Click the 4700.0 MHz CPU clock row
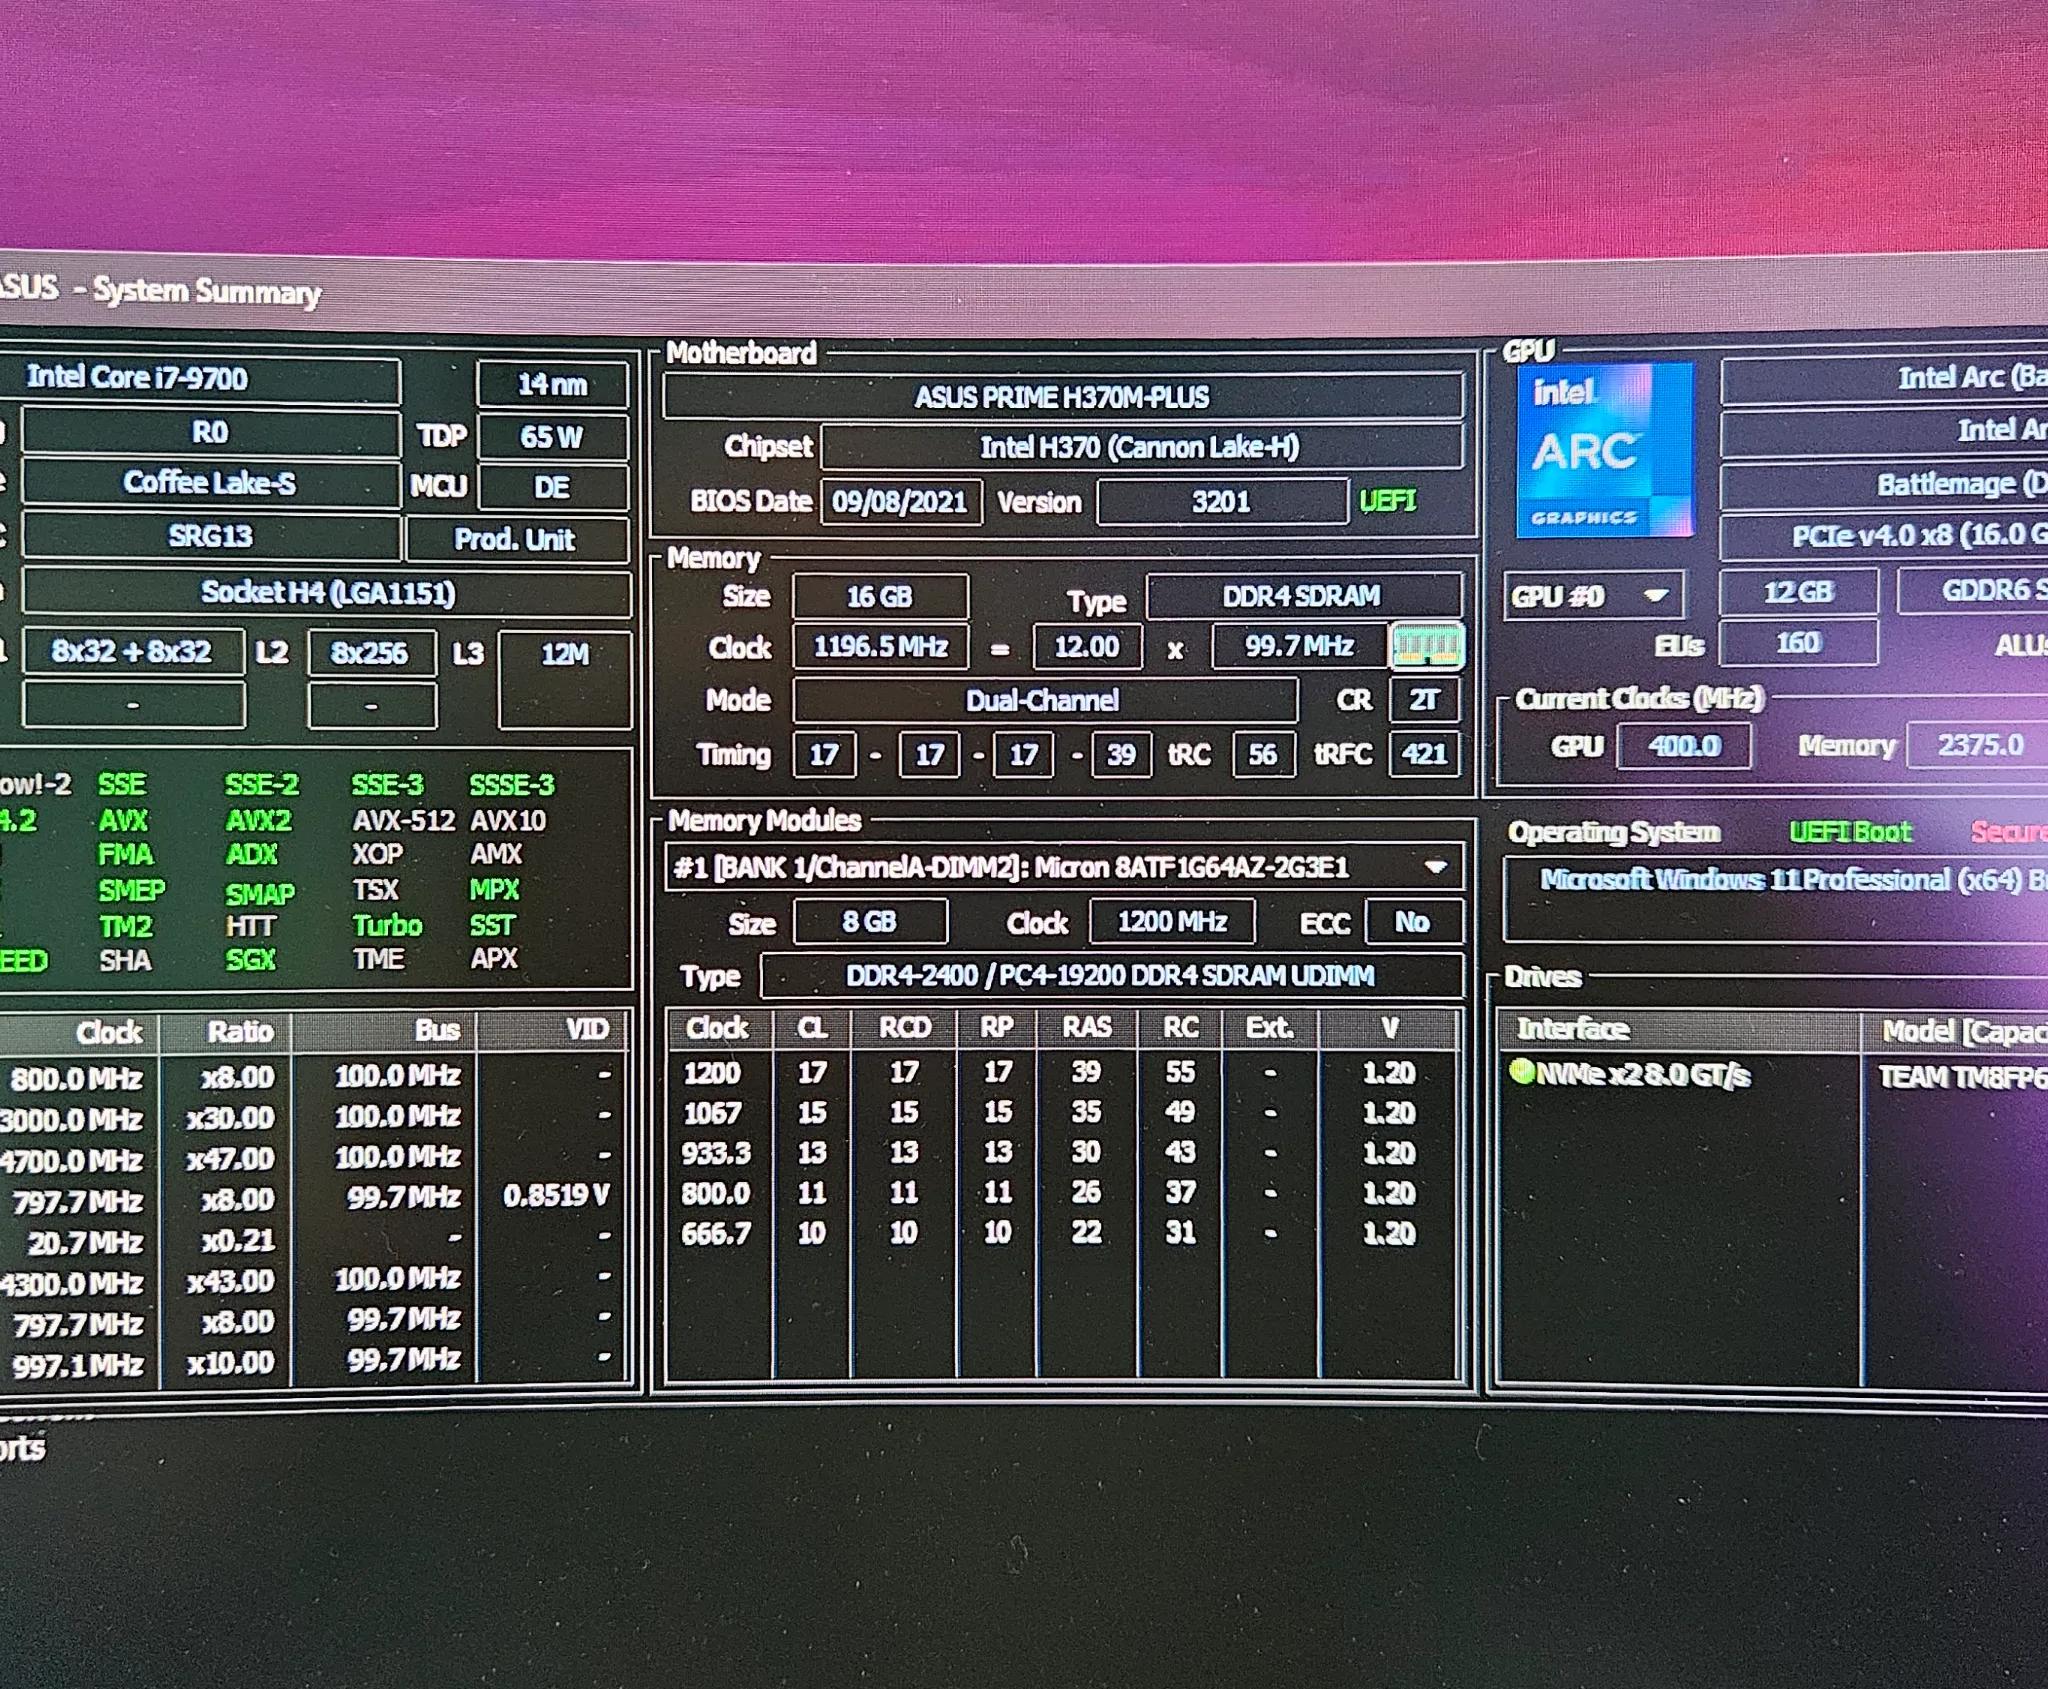Image resolution: width=2048 pixels, height=1689 pixels. point(315,1159)
